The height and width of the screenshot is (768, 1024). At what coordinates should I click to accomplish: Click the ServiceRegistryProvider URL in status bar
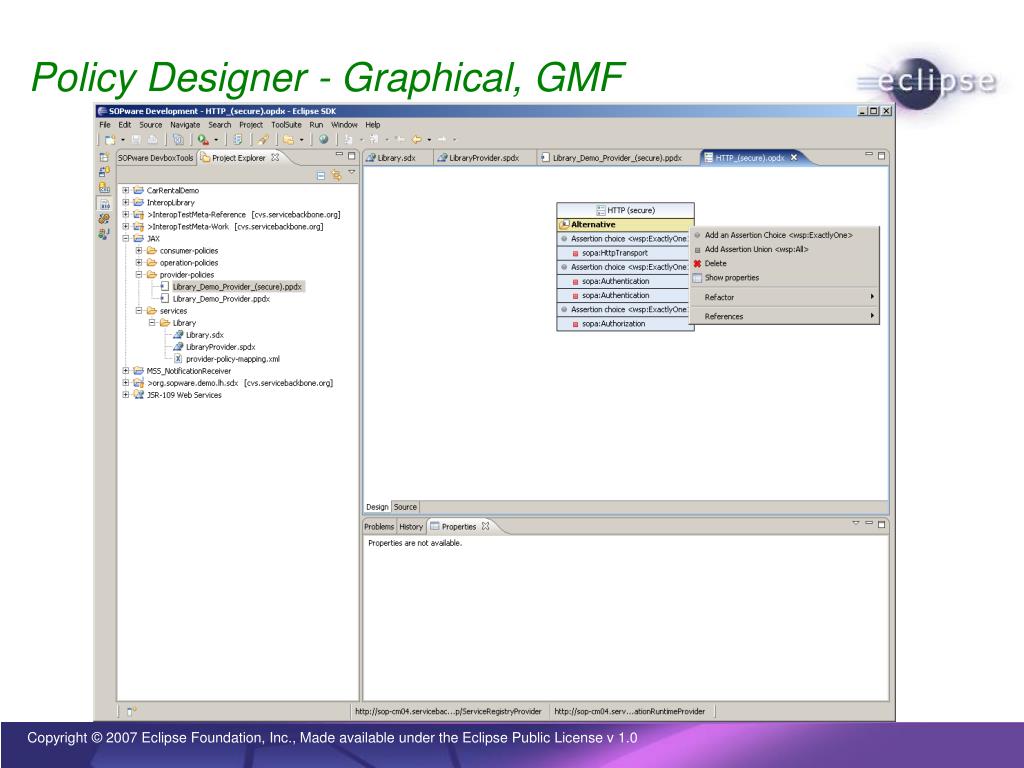(448, 711)
